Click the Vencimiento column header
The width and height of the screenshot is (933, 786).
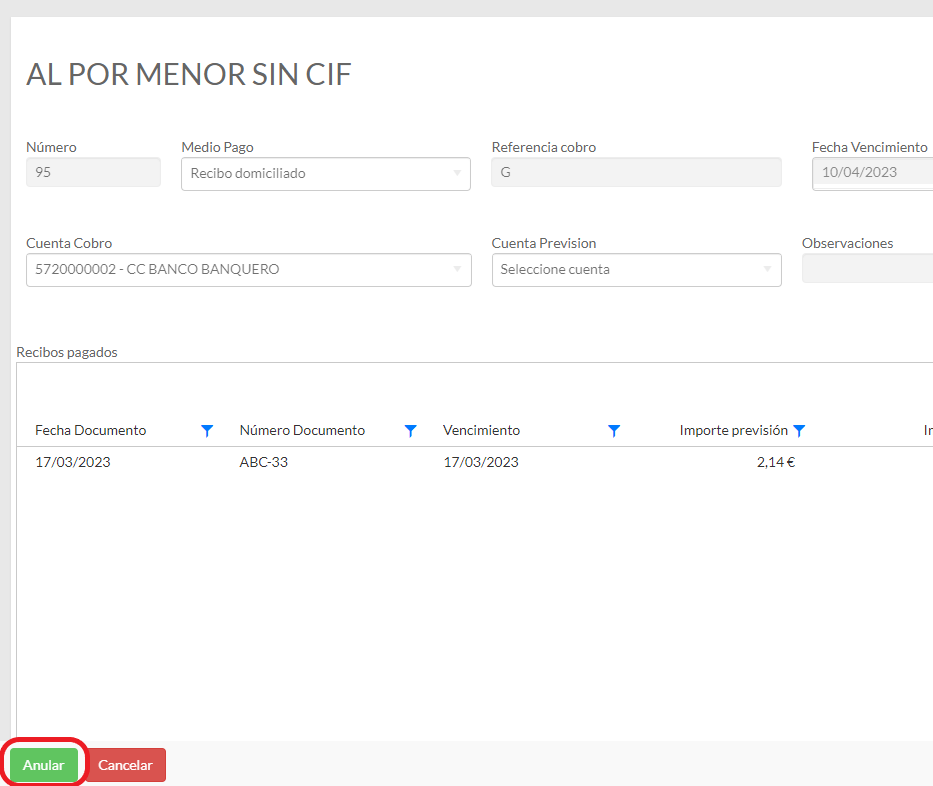(481, 431)
